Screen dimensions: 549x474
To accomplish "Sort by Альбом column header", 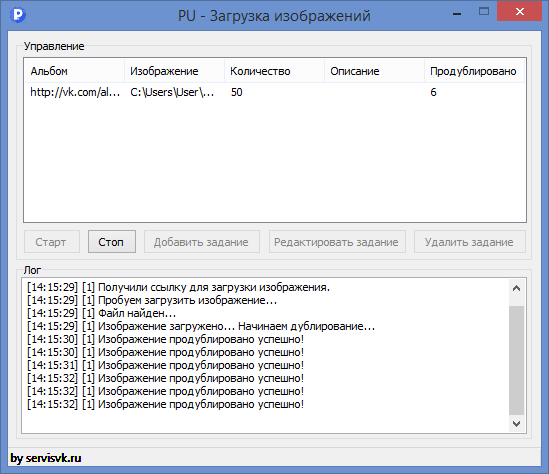I will pos(75,71).
